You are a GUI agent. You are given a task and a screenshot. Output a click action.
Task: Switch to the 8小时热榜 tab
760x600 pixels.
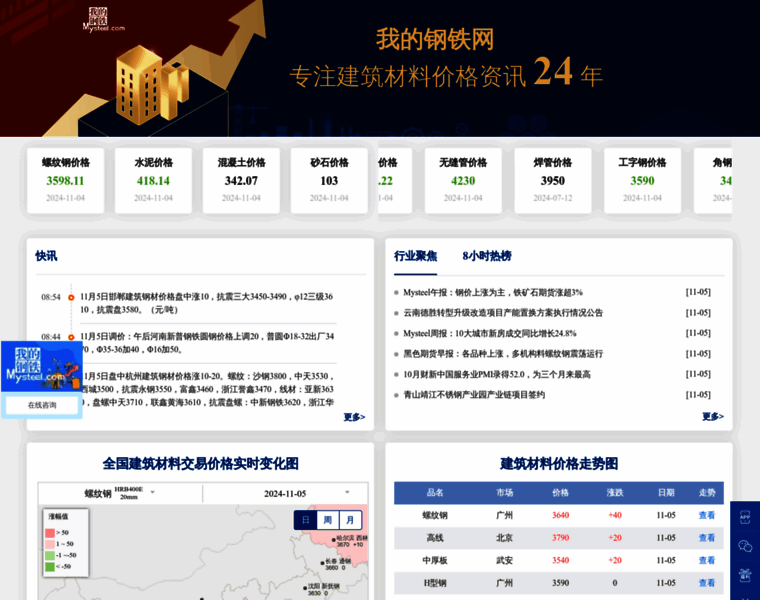pyautogui.click(x=487, y=256)
